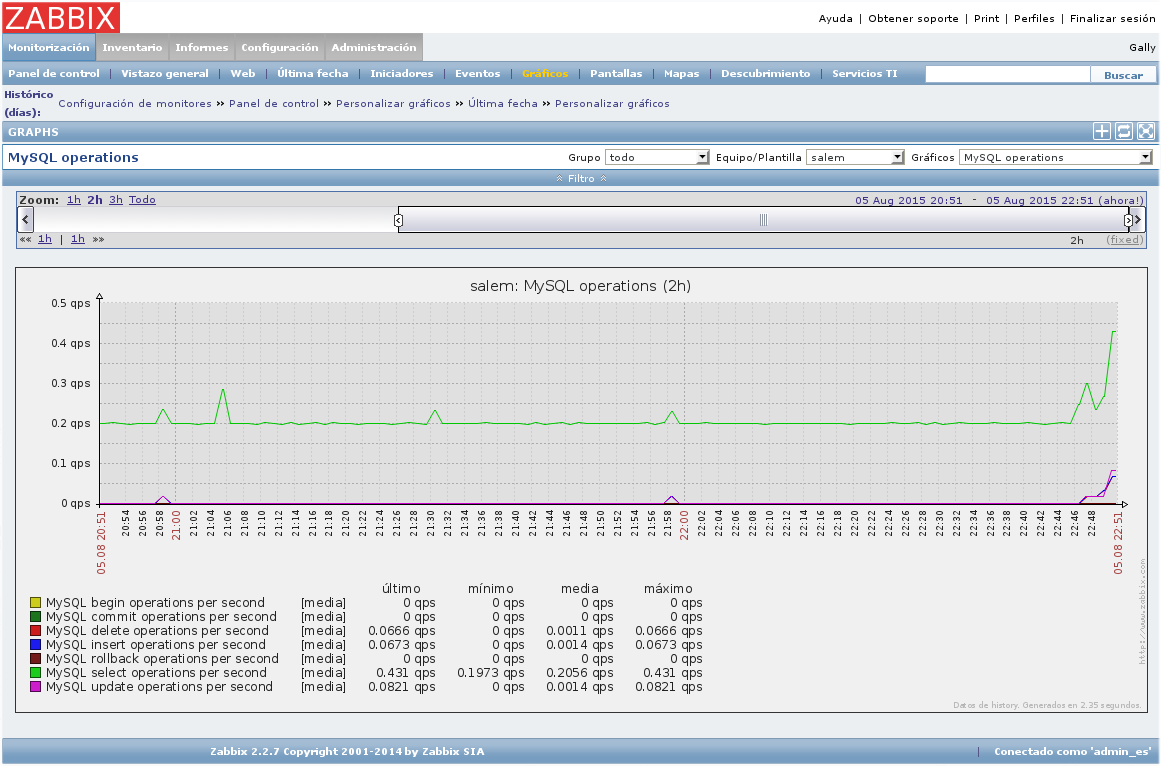The width and height of the screenshot is (1161, 766).
Task: Click the Zabbix logo
Action: coord(61,18)
